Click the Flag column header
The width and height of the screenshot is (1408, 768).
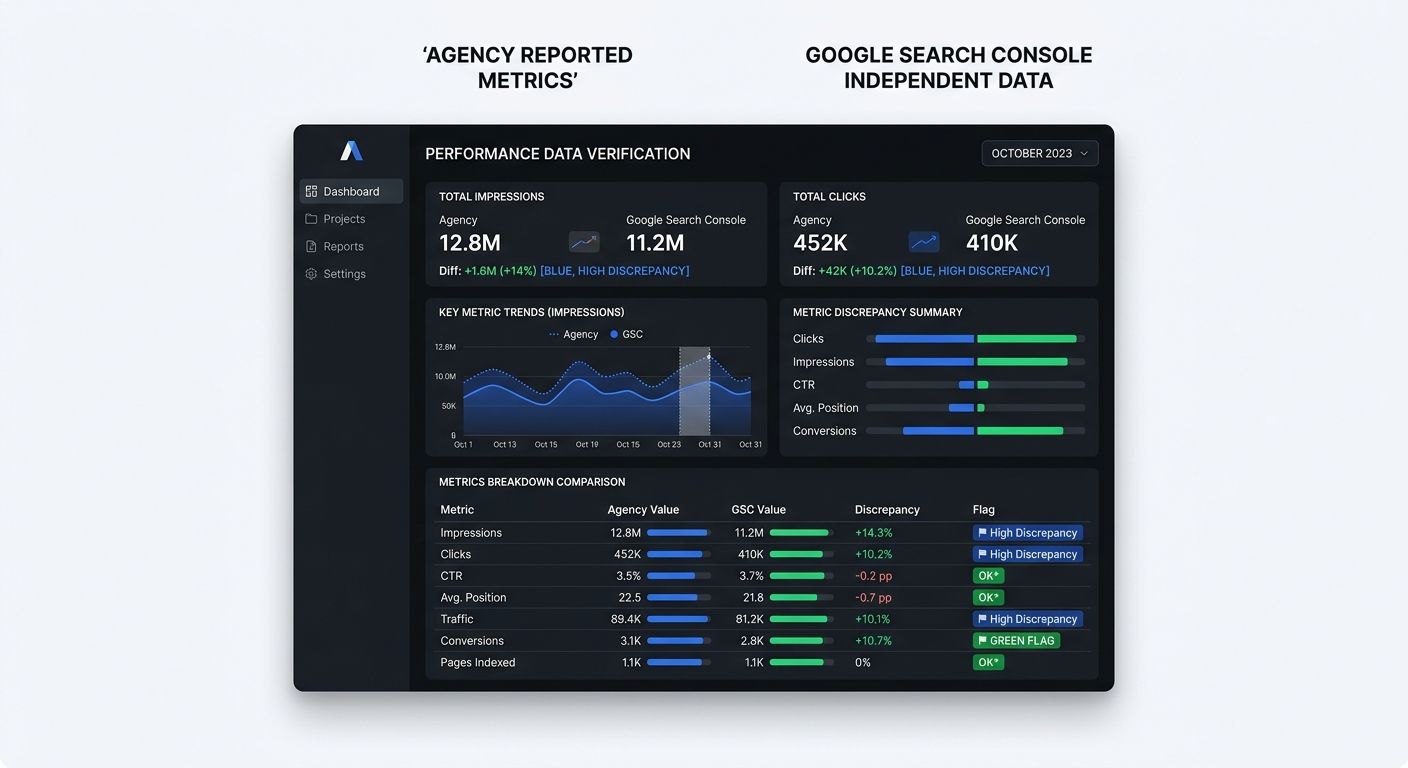point(984,510)
